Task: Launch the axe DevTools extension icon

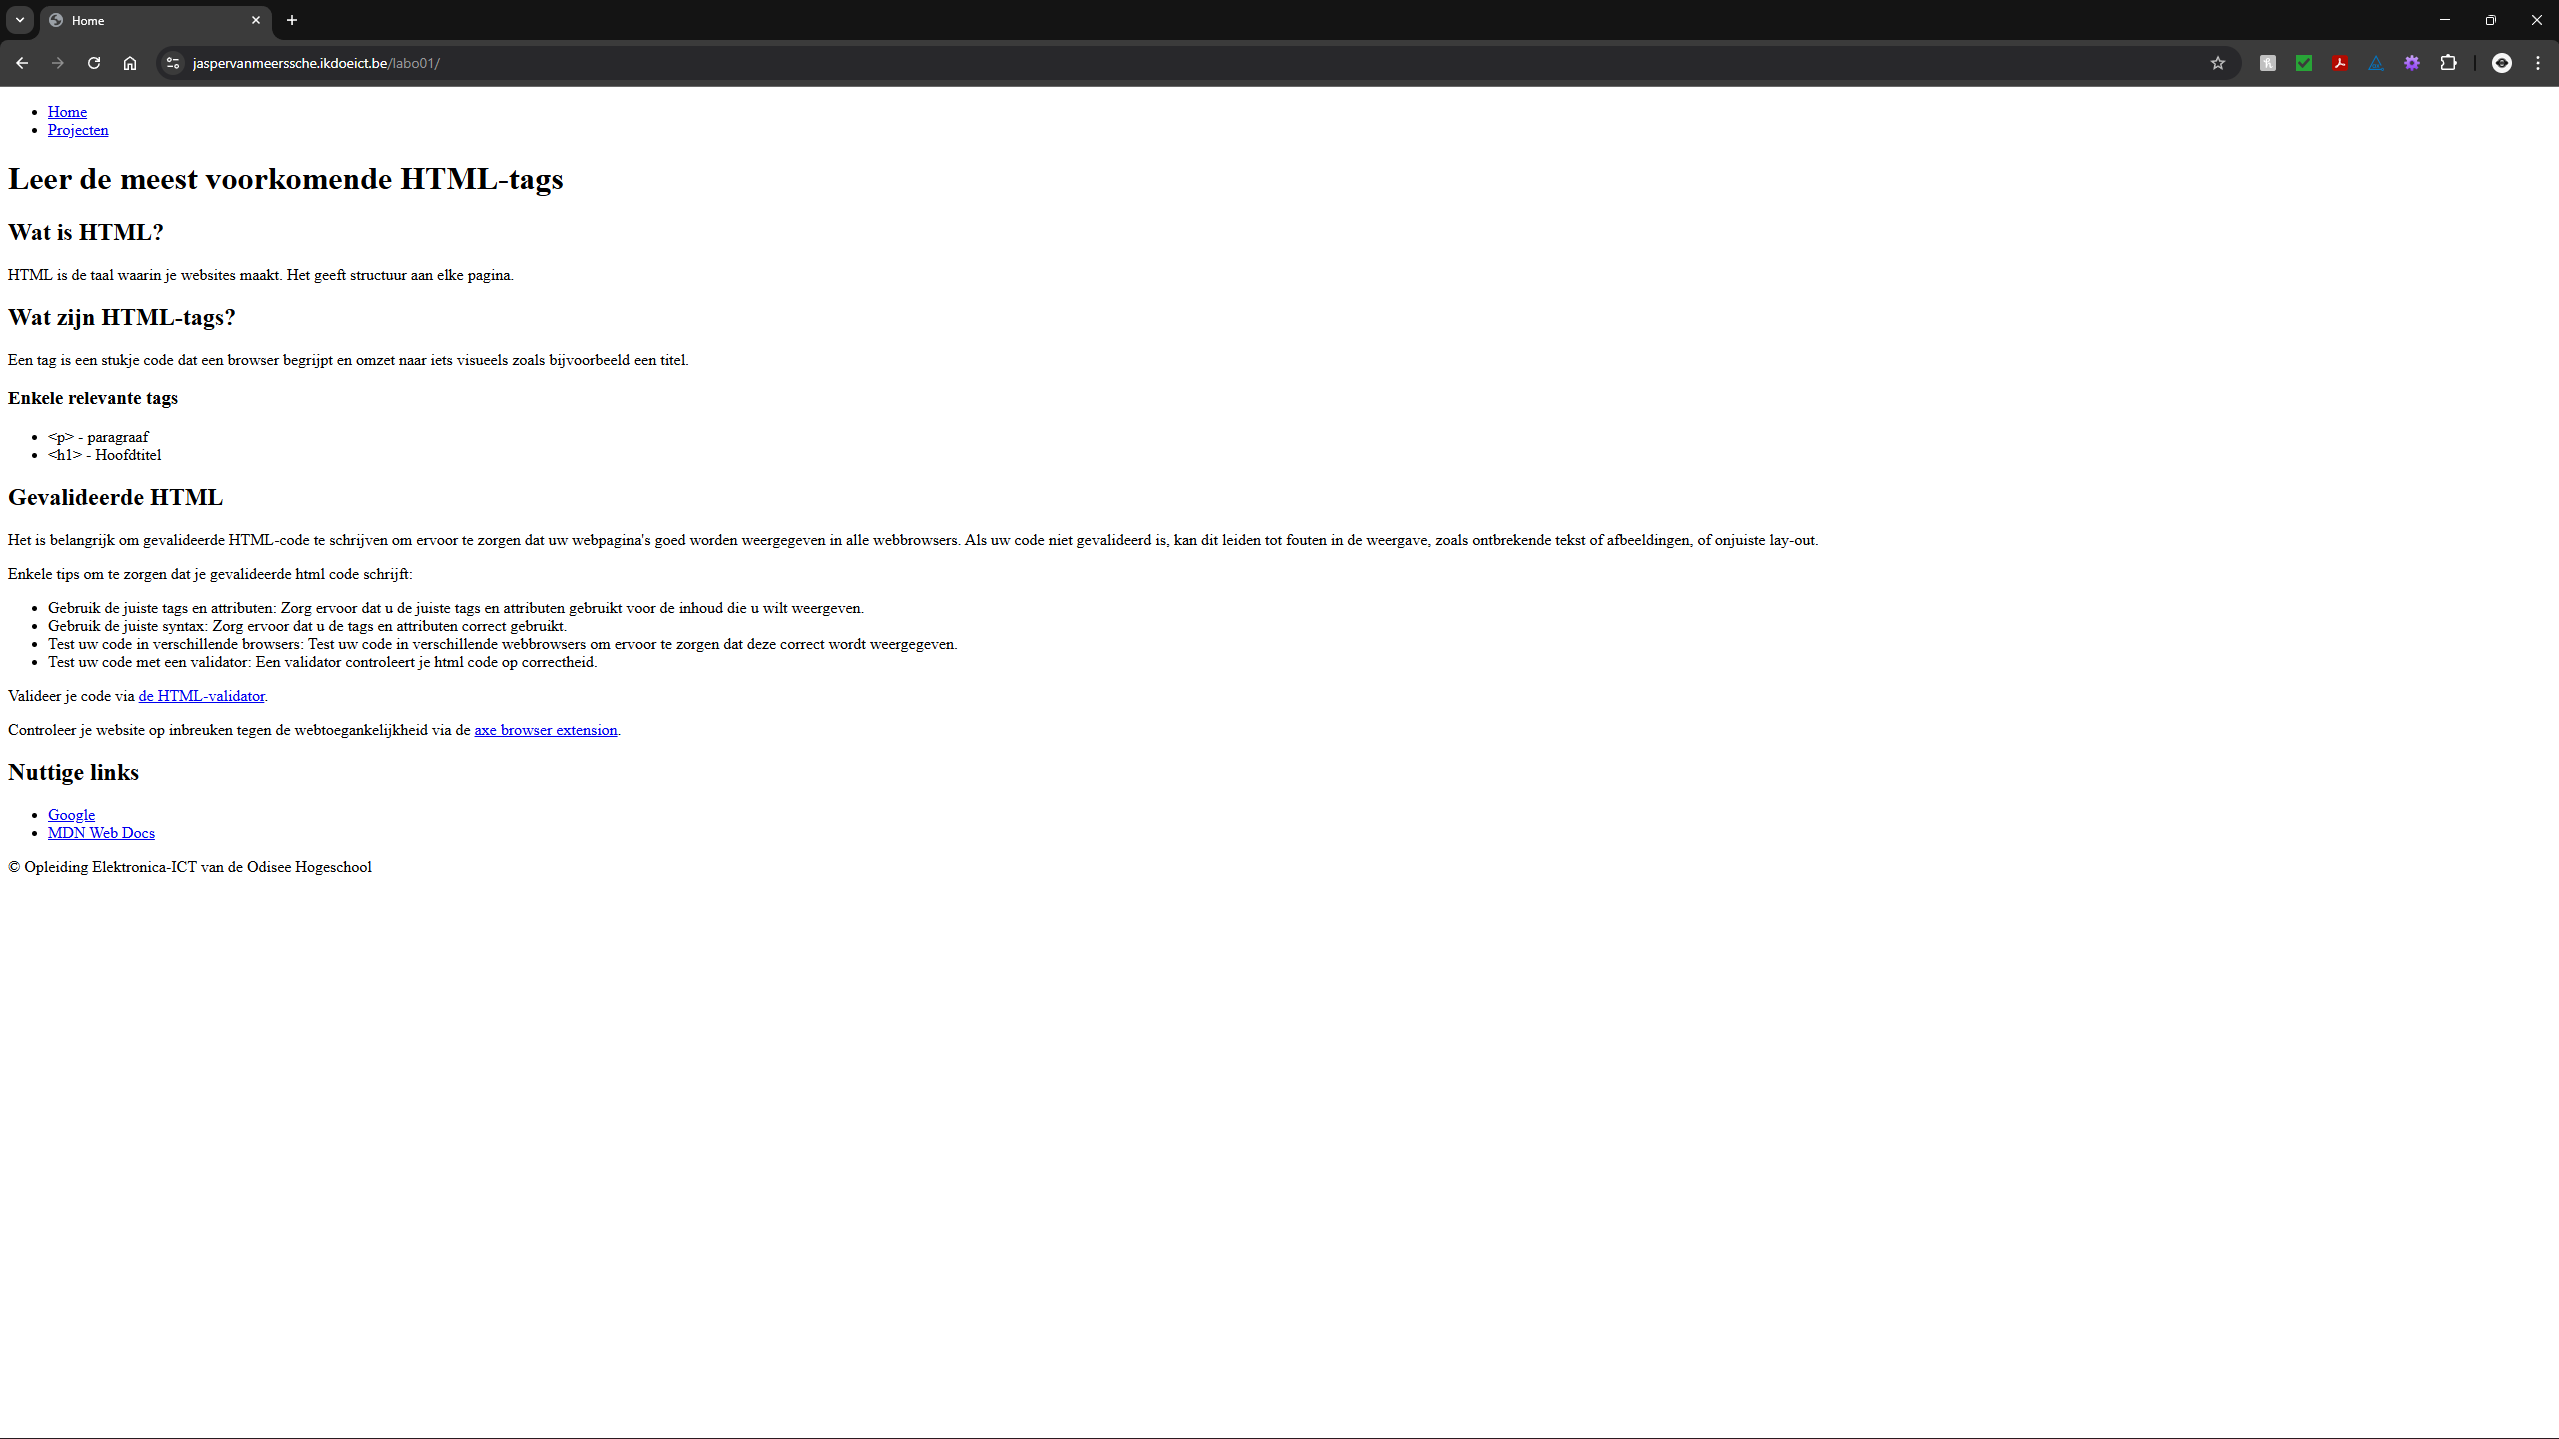Action: tap(2375, 63)
